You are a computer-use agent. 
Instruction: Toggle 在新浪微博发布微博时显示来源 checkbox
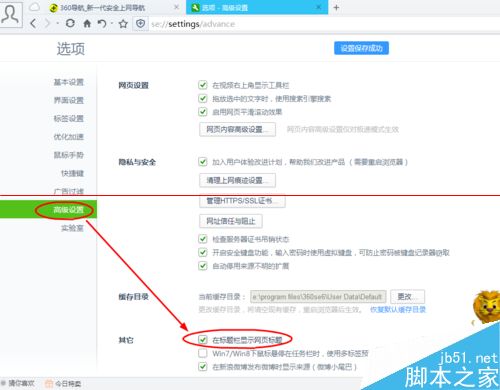(x=203, y=367)
